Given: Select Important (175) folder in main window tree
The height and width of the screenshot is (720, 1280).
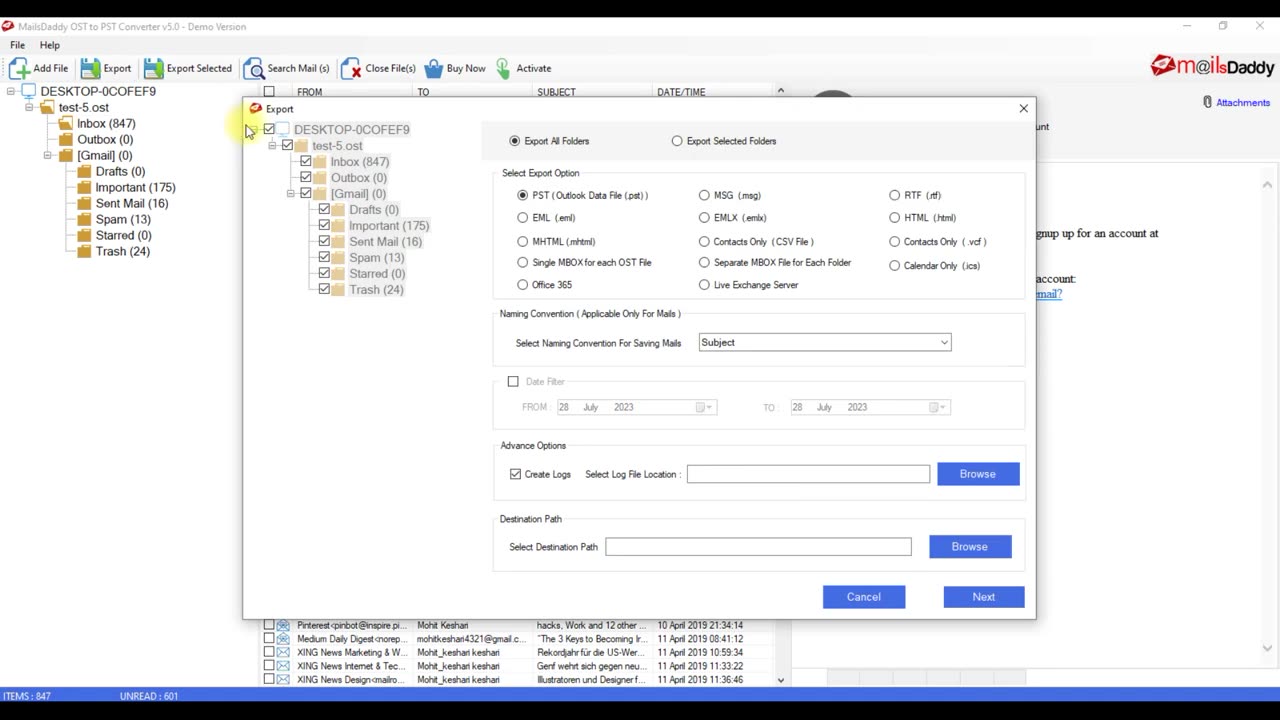Looking at the screenshot, I should coord(135,188).
